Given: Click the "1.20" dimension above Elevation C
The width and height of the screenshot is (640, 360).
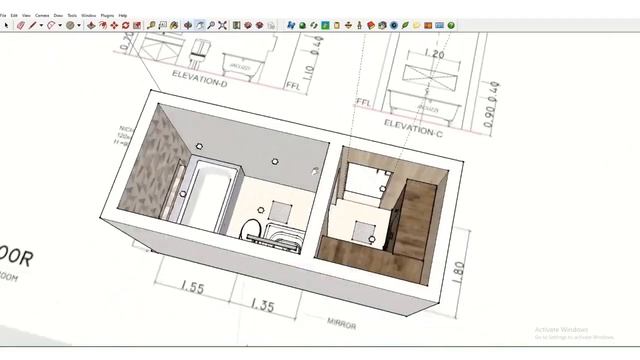Looking at the screenshot, I should coord(434,53).
